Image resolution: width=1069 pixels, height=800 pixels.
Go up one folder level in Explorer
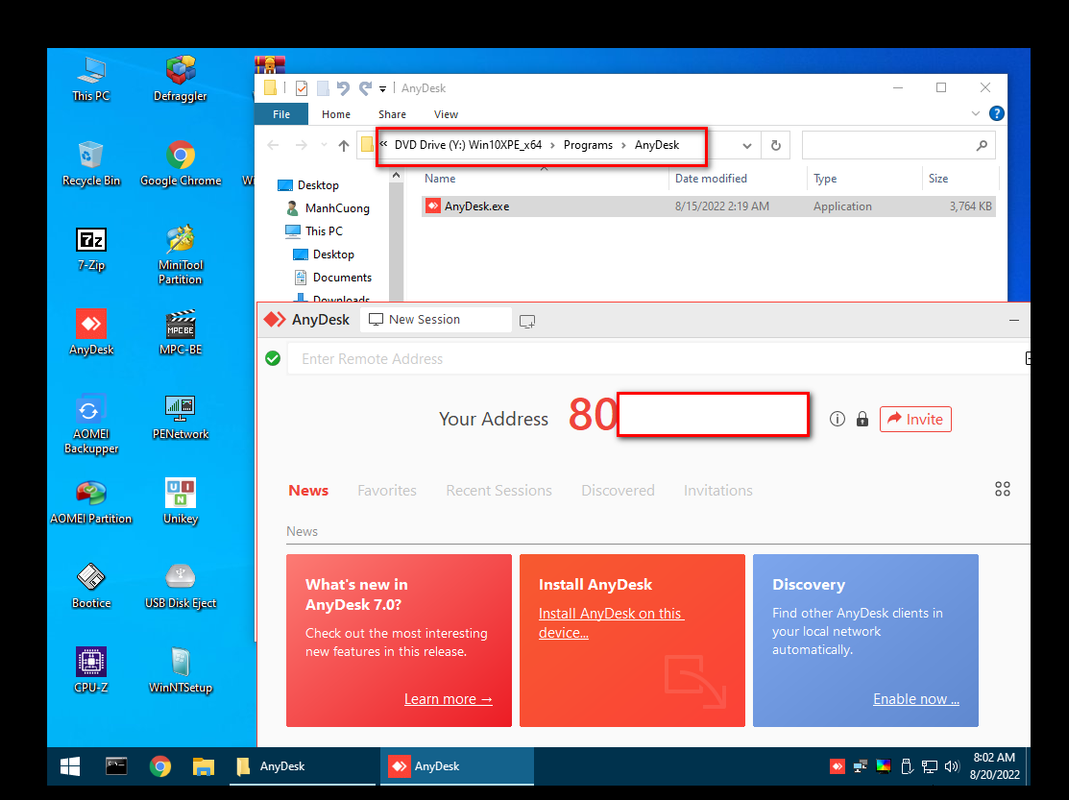pyautogui.click(x=344, y=145)
